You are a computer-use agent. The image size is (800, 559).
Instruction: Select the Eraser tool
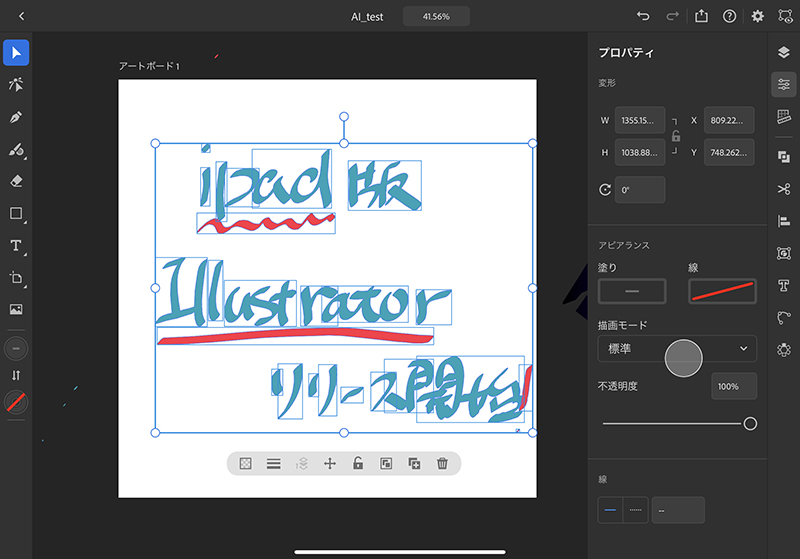click(x=16, y=181)
